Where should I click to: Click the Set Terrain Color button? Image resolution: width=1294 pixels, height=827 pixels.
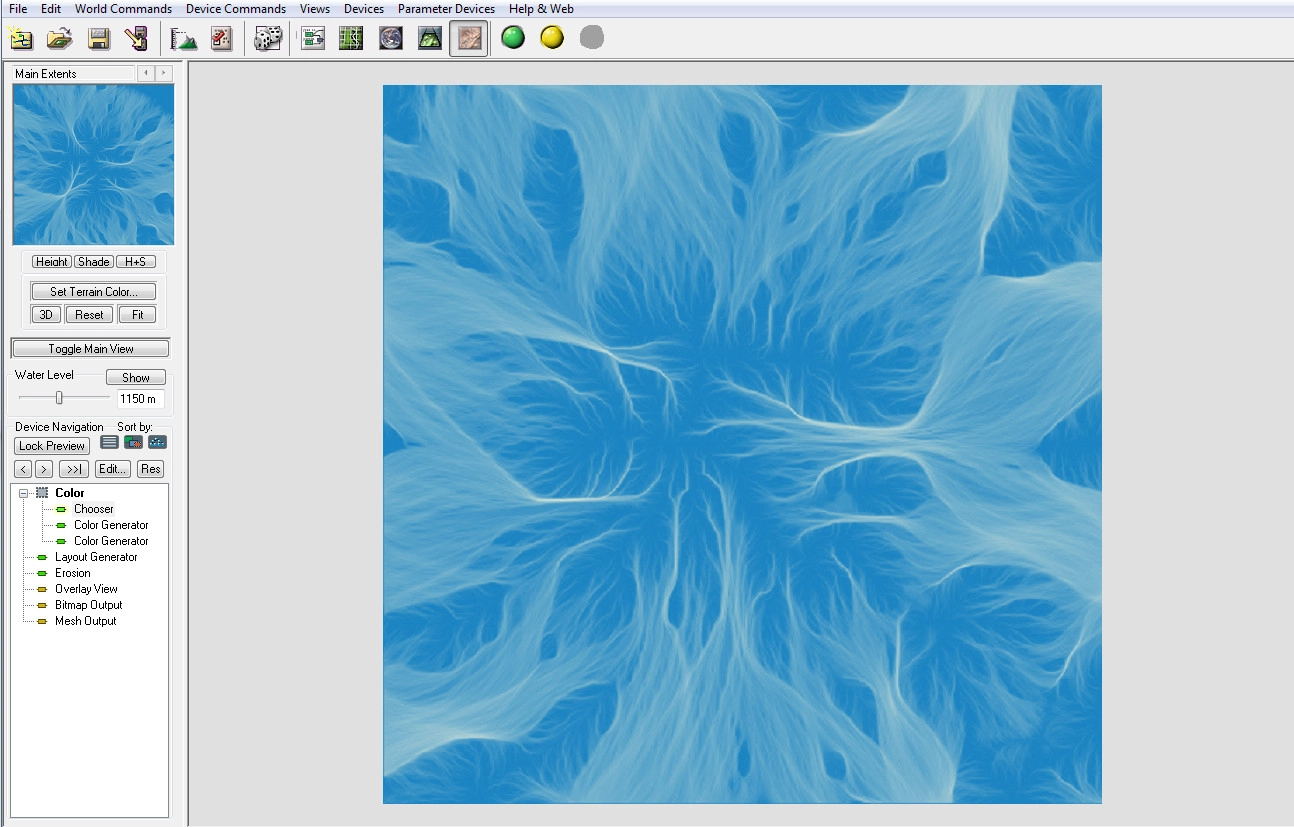pyautogui.click(x=93, y=292)
